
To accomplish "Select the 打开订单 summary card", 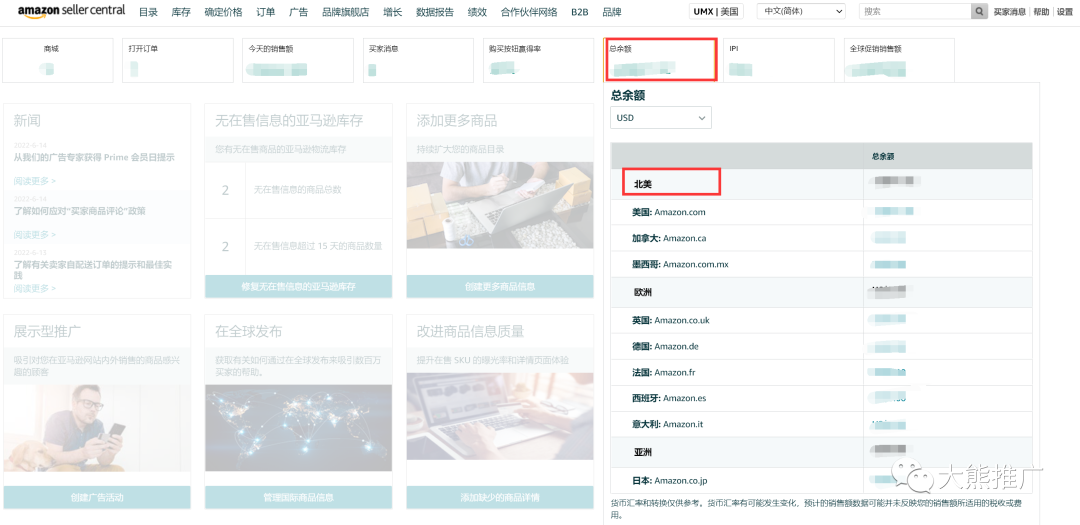I will pos(178,60).
